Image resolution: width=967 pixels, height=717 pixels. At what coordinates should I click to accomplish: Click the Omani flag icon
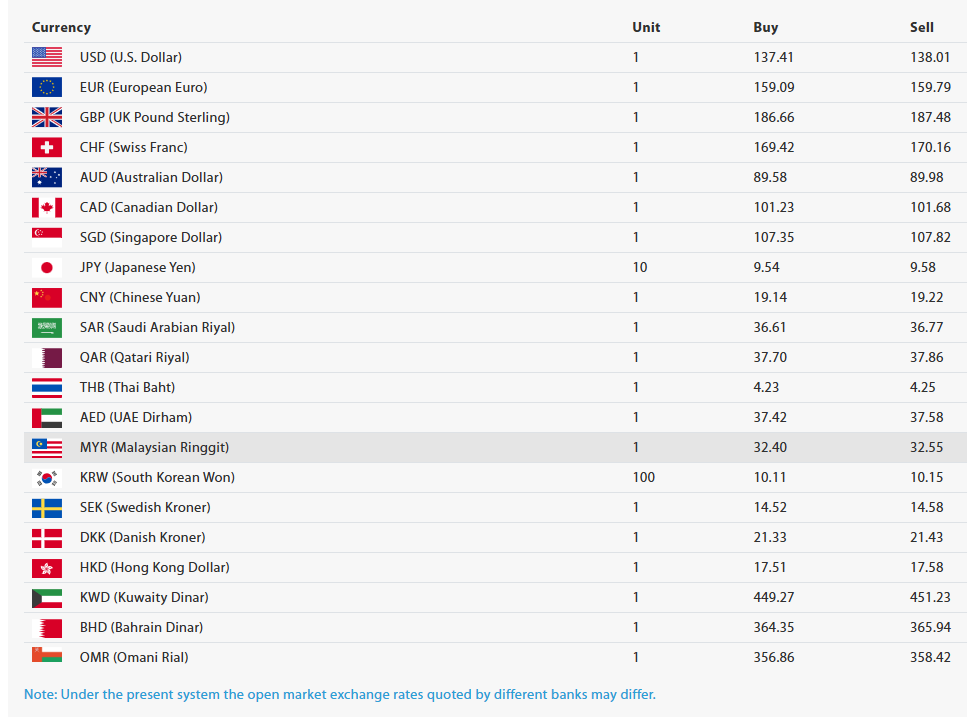point(47,655)
